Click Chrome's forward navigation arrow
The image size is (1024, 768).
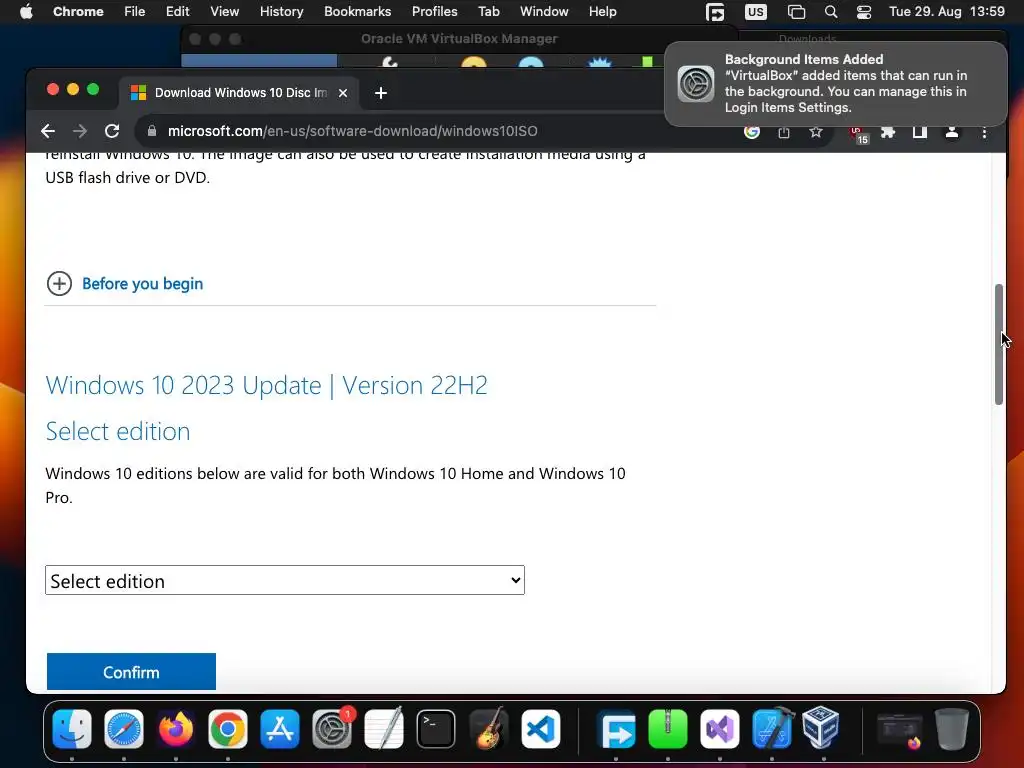[x=80, y=131]
